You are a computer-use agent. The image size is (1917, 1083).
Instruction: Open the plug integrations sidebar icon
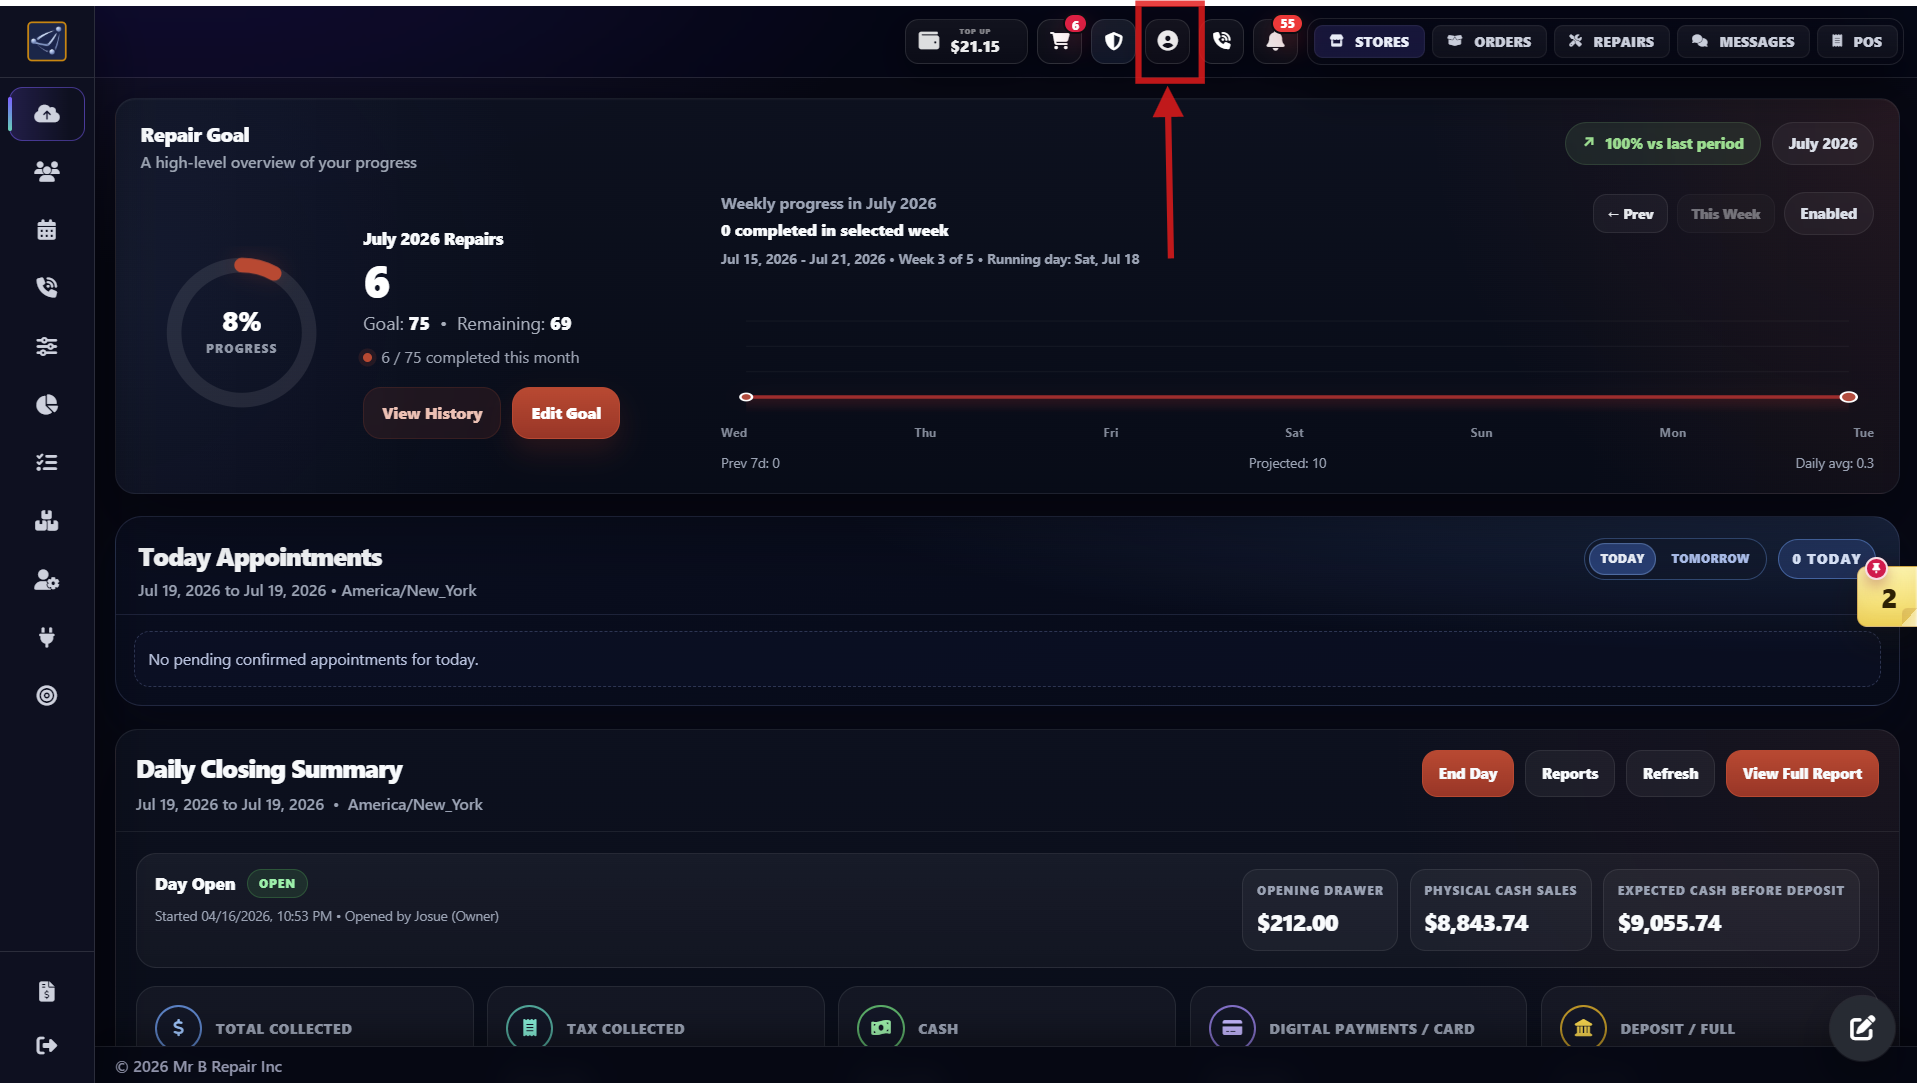click(x=47, y=637)
